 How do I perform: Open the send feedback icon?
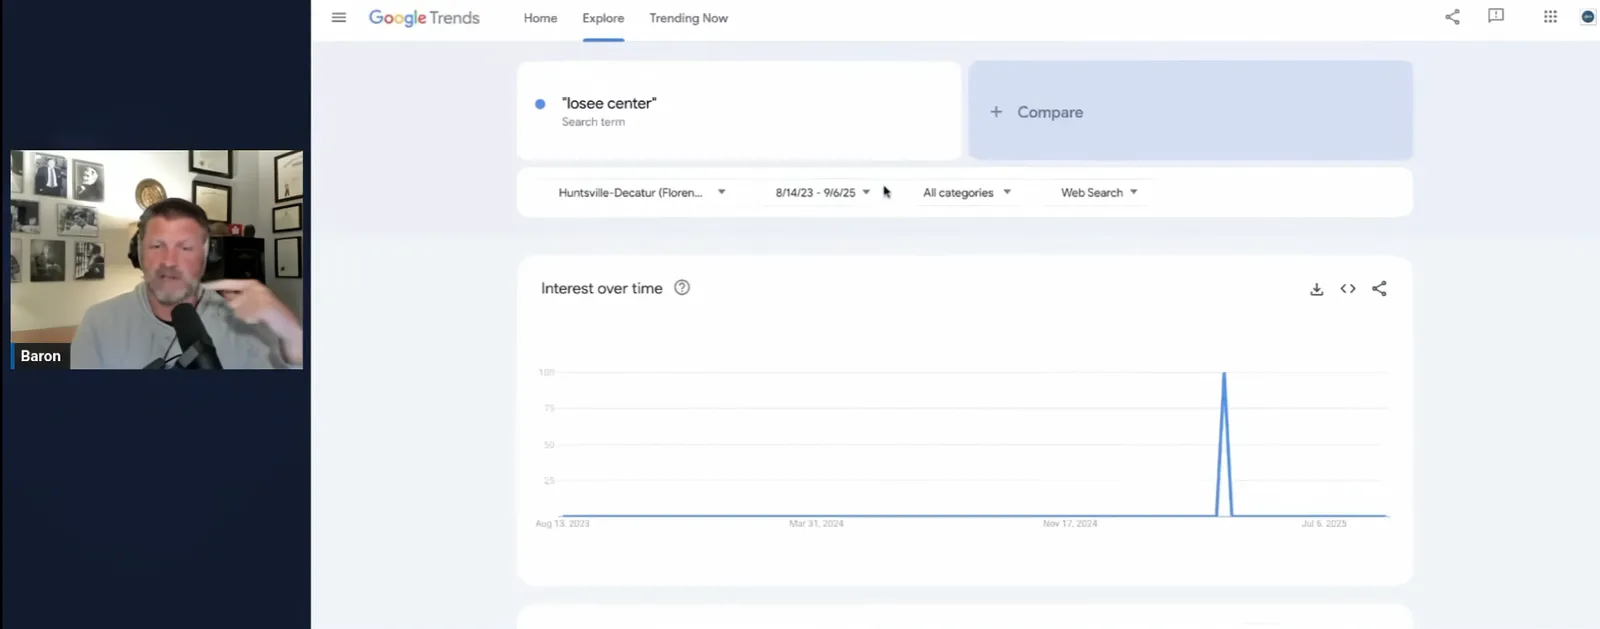[1496, 16]
